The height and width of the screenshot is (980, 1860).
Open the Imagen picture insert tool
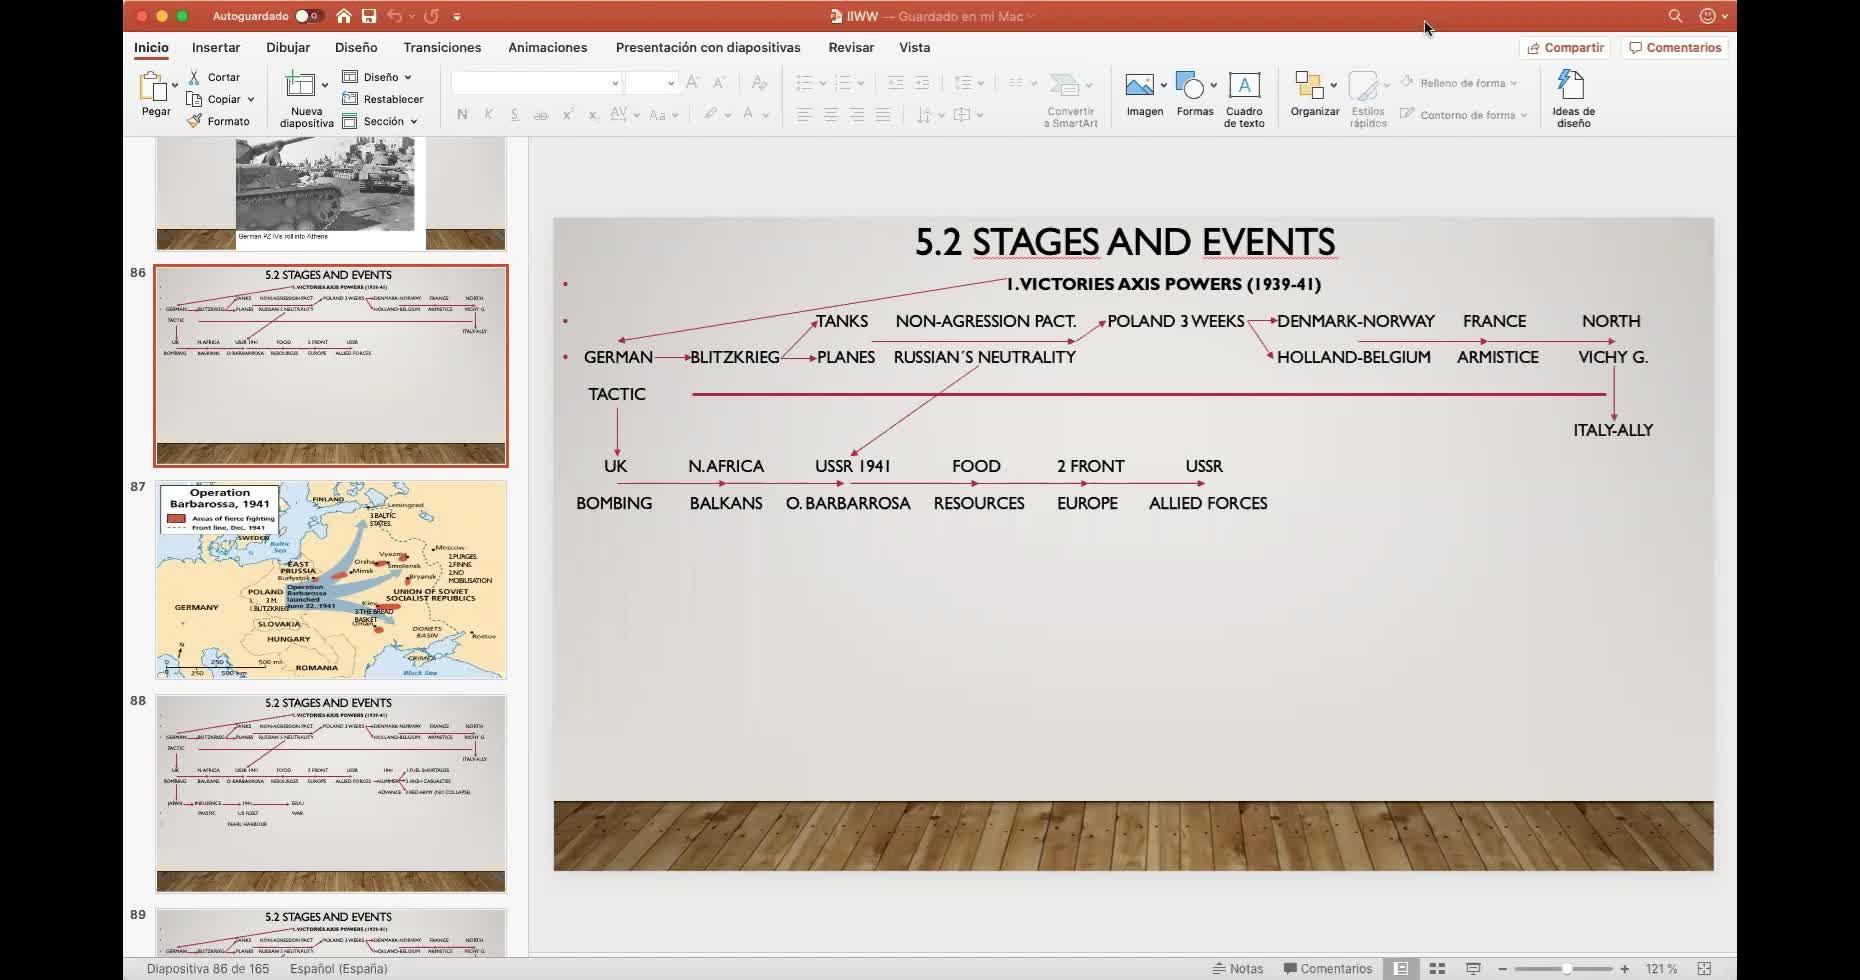coord(1140,86)
